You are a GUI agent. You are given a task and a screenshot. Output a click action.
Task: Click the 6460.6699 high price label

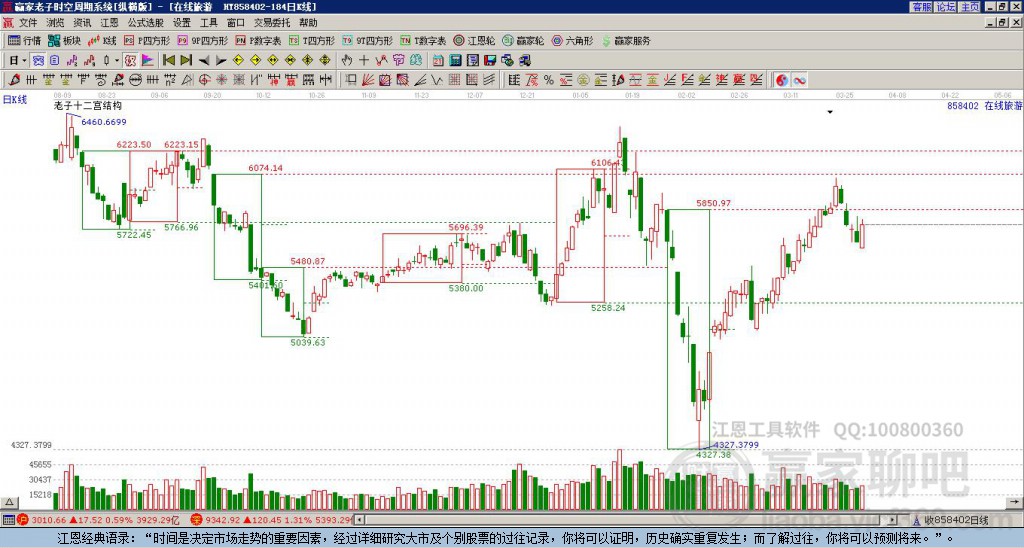104,122
